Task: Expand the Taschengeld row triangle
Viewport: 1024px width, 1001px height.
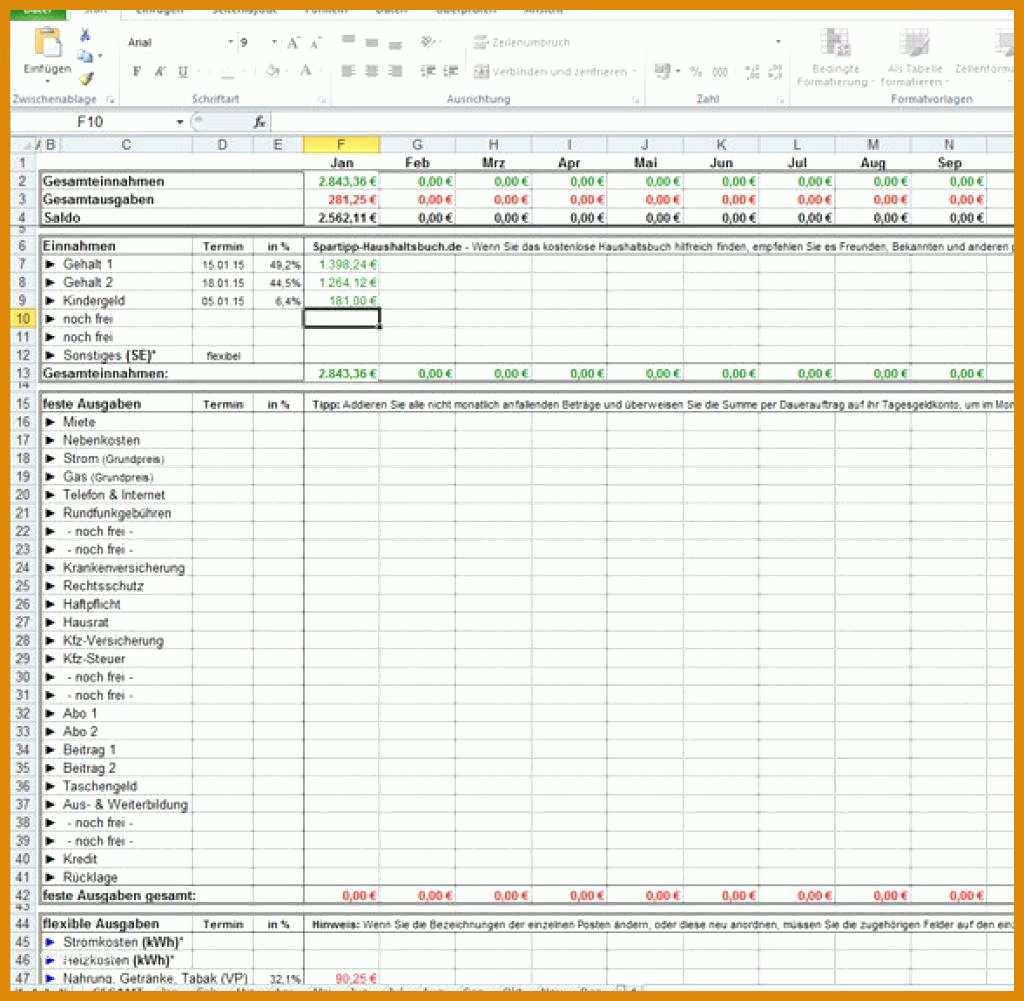Action: 50,787
